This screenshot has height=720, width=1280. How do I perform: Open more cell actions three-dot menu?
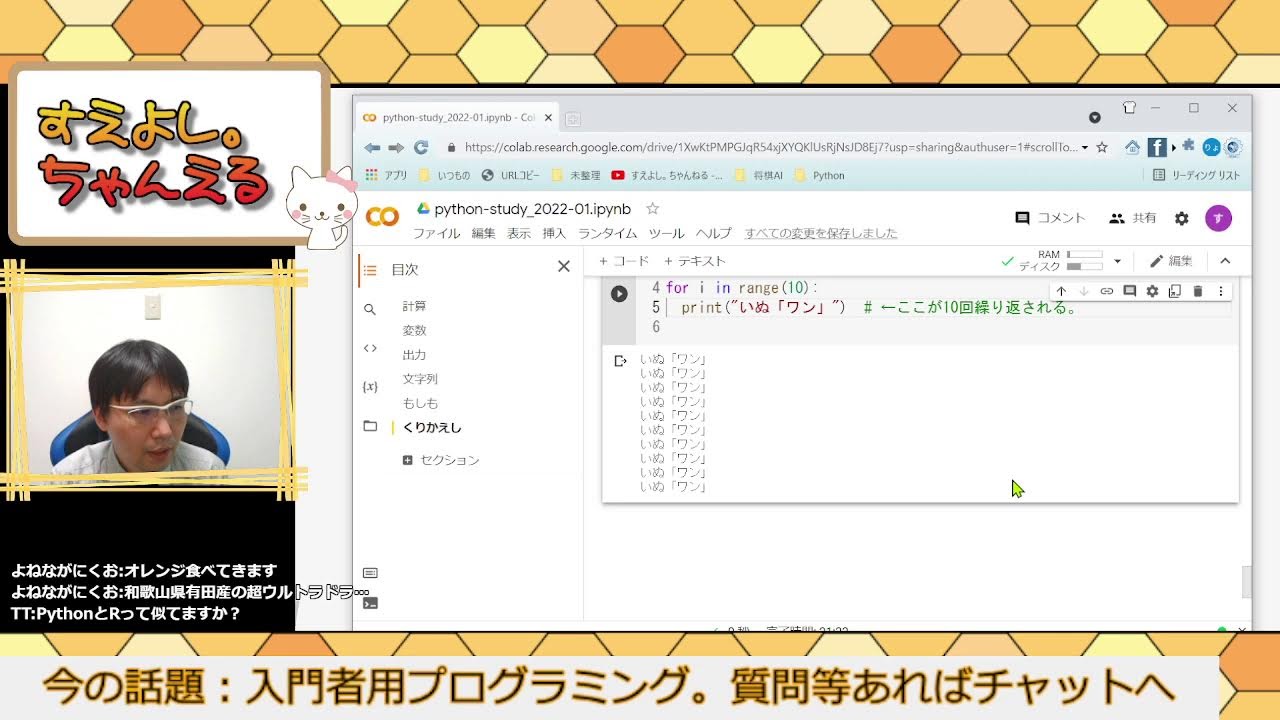pos(1220,291)
